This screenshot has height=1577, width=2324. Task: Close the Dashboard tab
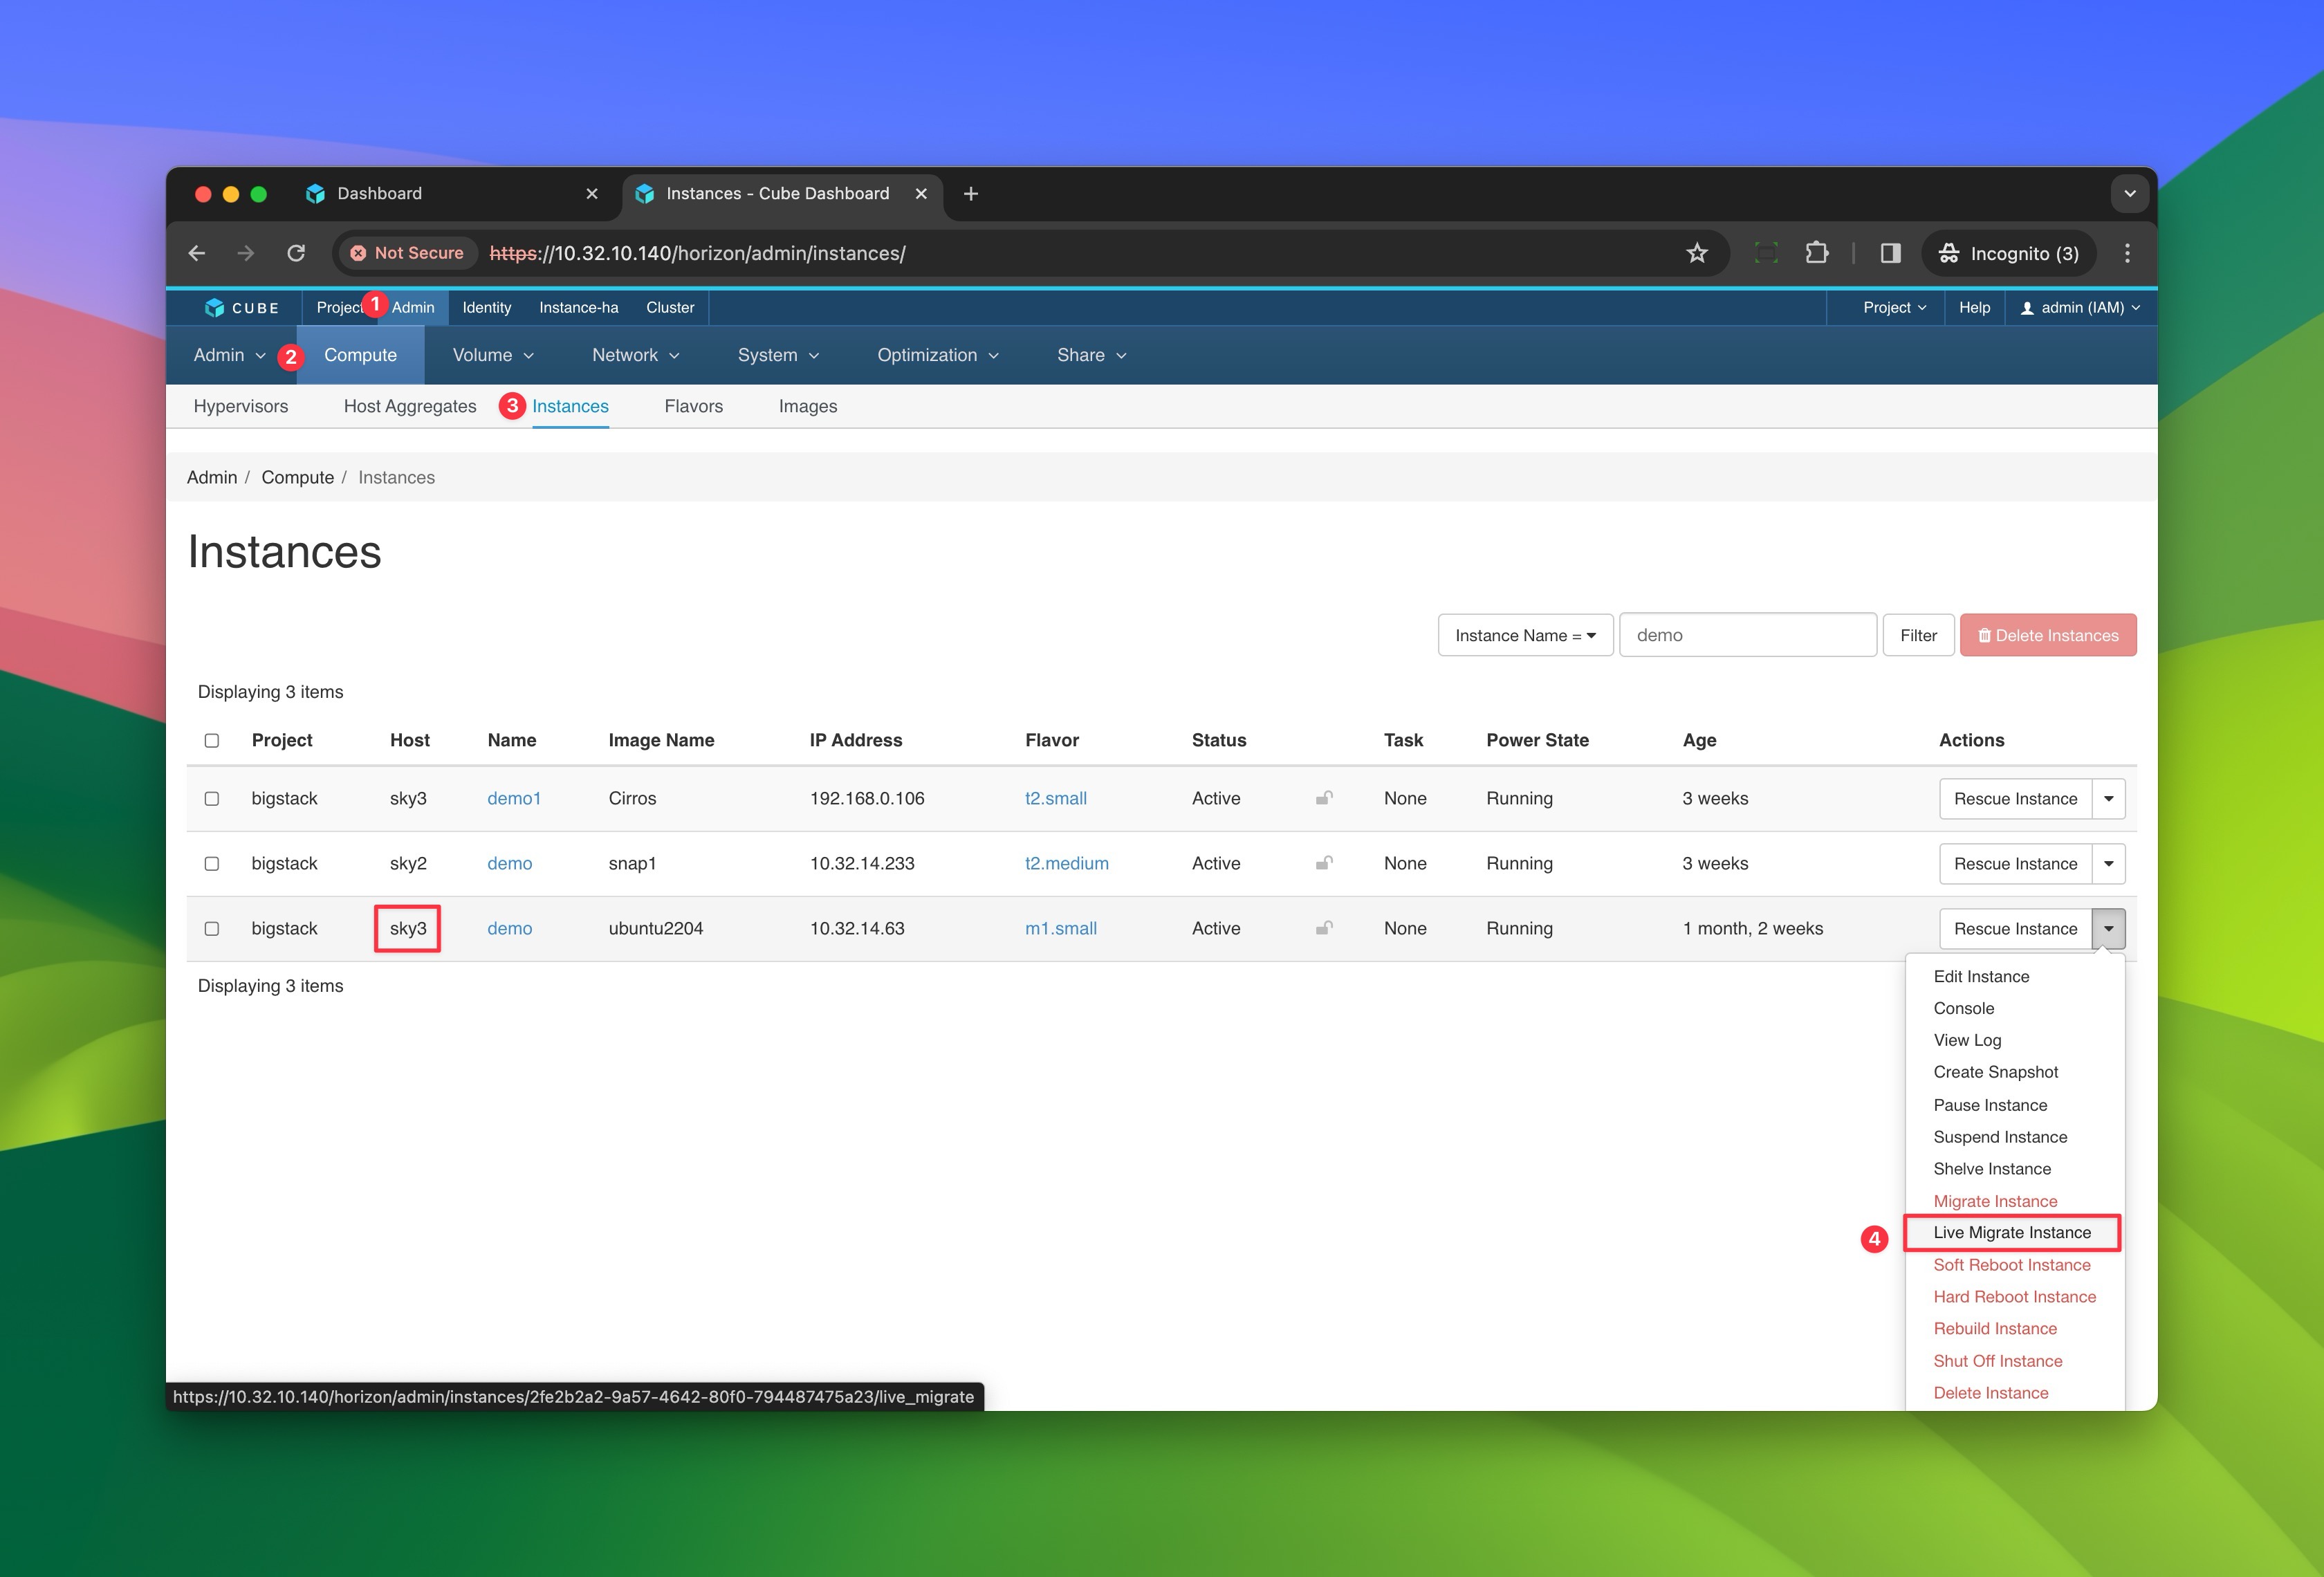click(x=592, y=194)
